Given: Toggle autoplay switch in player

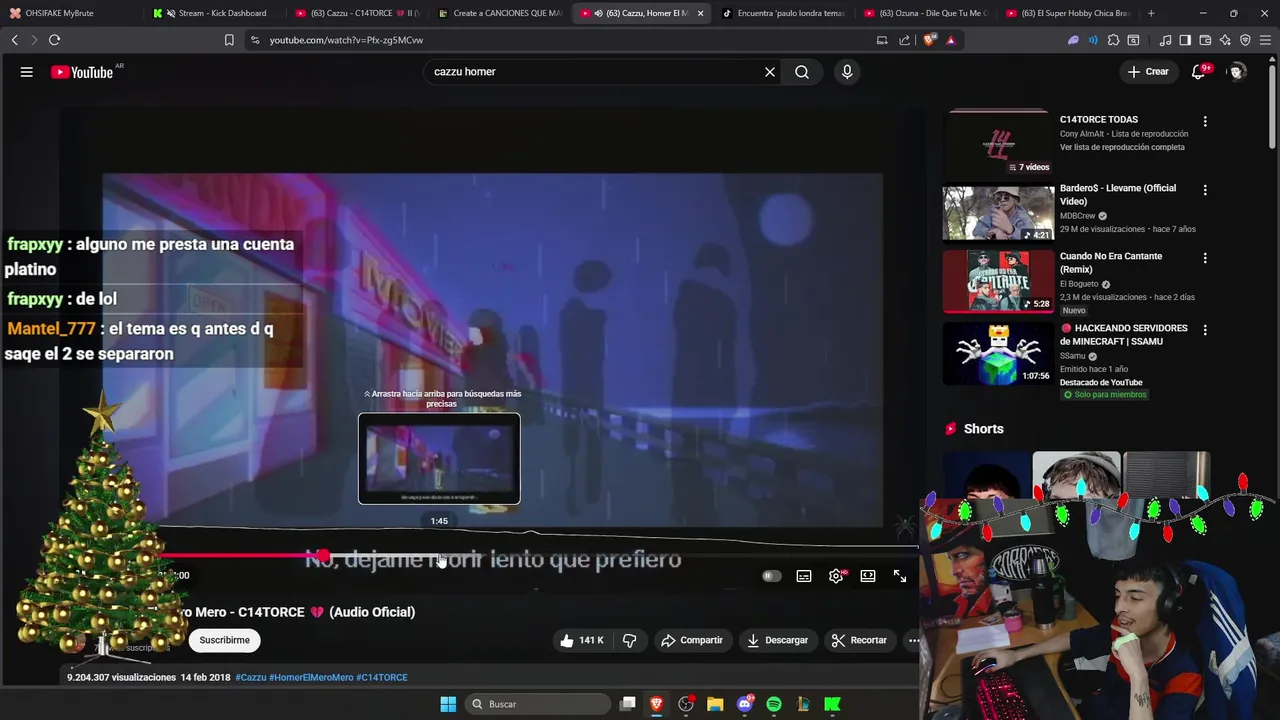Looking at the screenshot, I should tap(771, 576).
